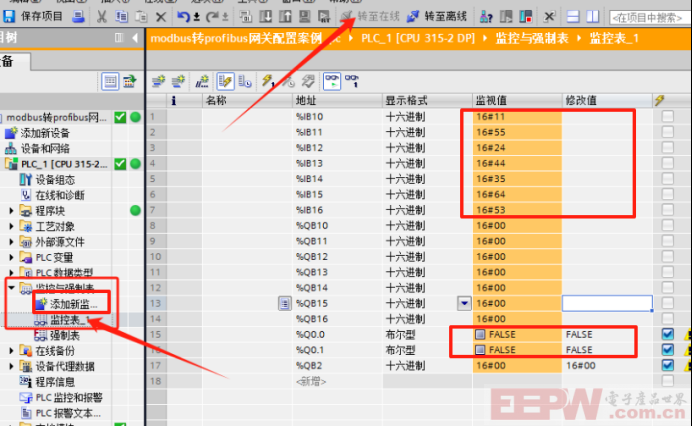Click the monitor all glasses icon
This screenshot has width=692, height=426.
332,81
